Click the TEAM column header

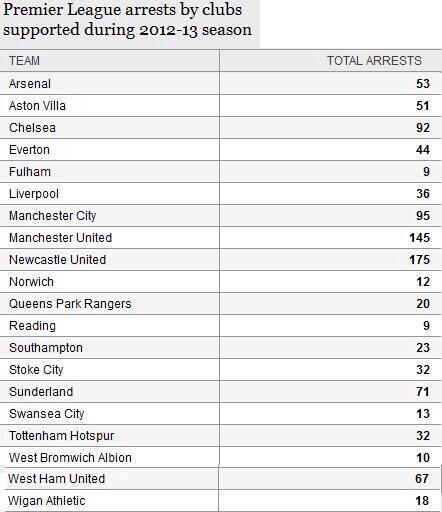coord(24,61)
